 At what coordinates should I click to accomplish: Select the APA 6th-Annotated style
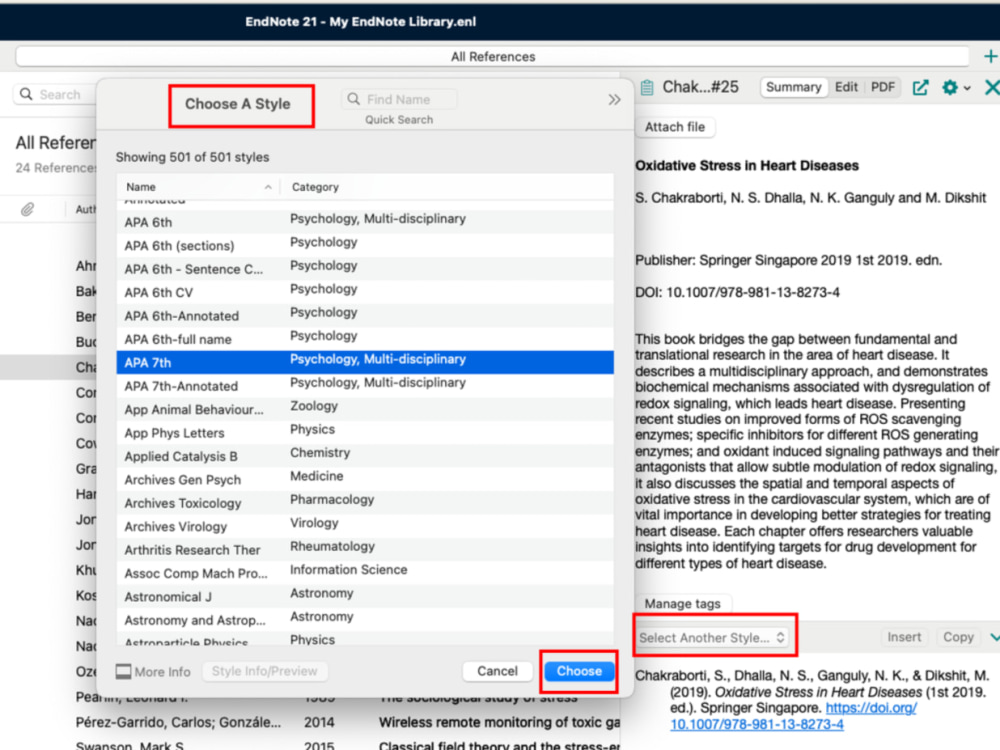point(365,316)
